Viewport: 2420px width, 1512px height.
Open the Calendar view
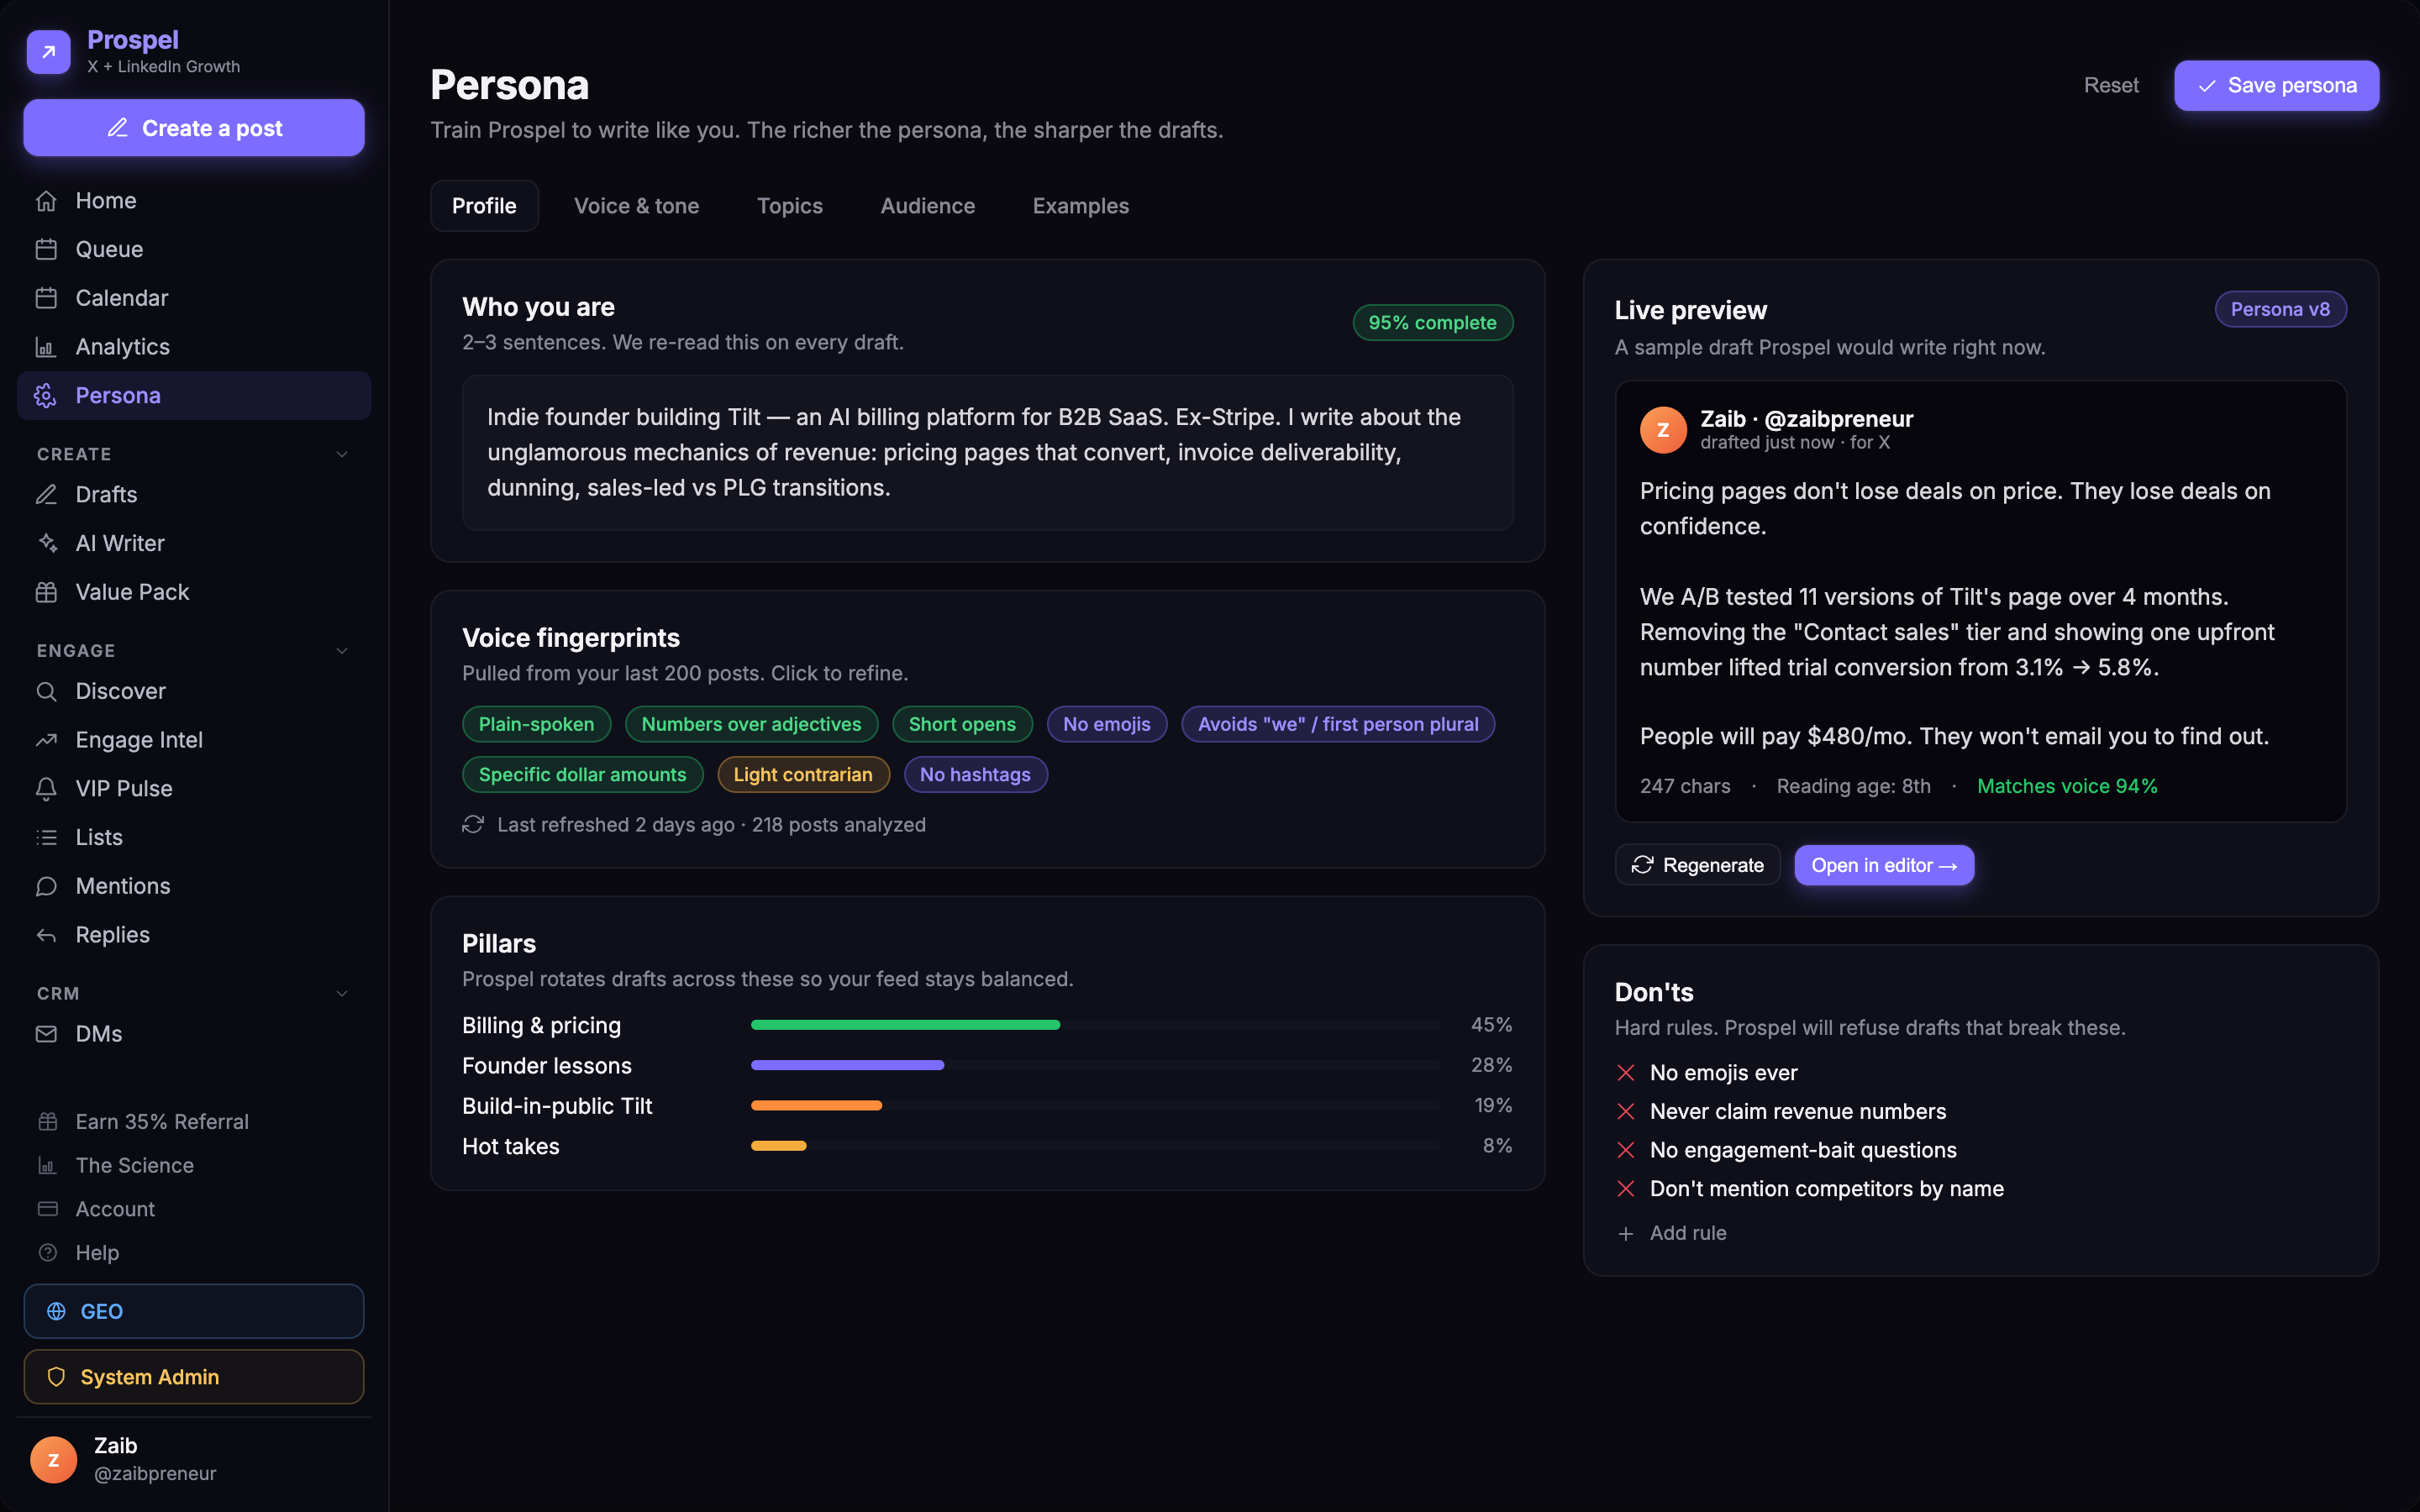pyautogui.click(x=194, y=298)
